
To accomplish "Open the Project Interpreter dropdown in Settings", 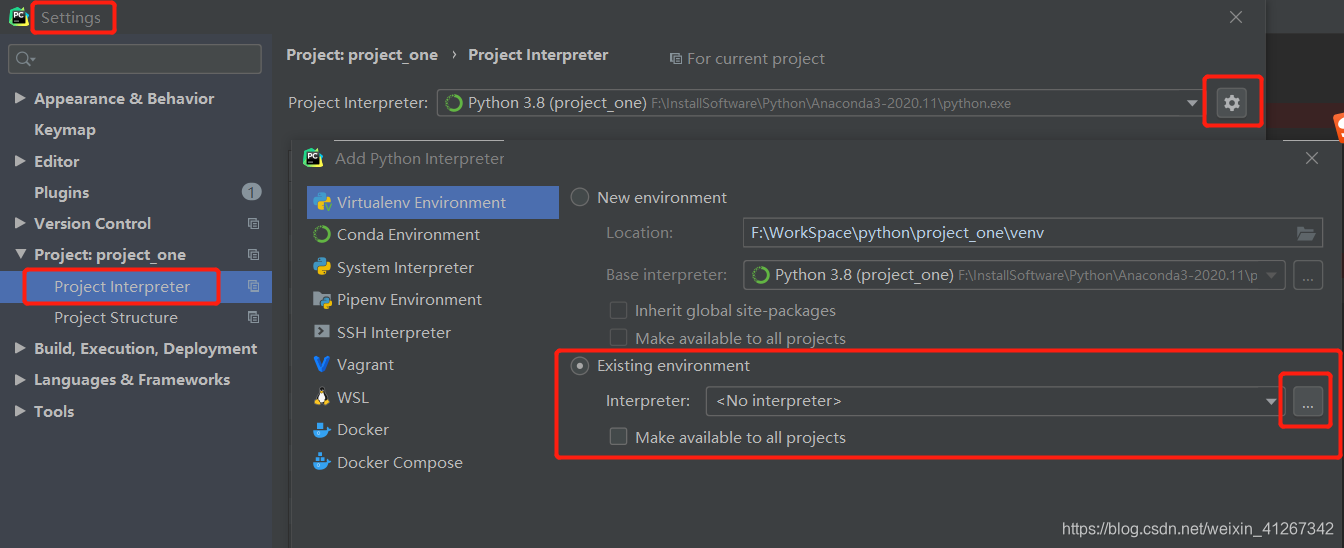I will pyautogui.click(x=820, y=102).
